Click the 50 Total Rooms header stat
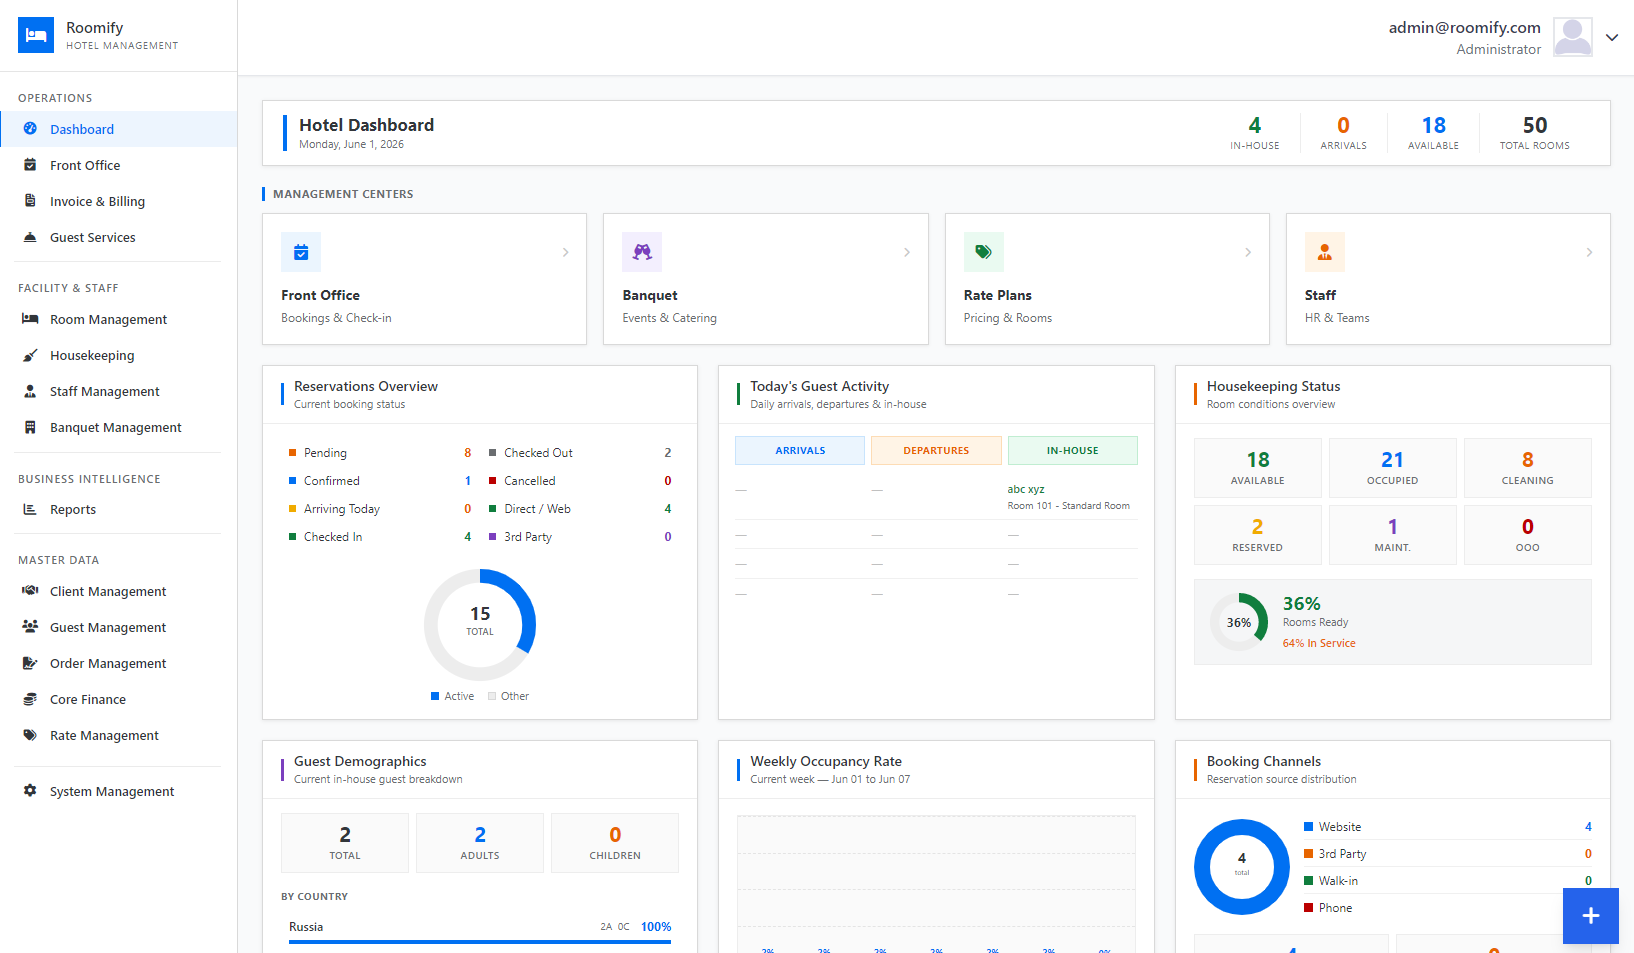The width and height of the screenshot is (1634, 953). point(1535,132)
